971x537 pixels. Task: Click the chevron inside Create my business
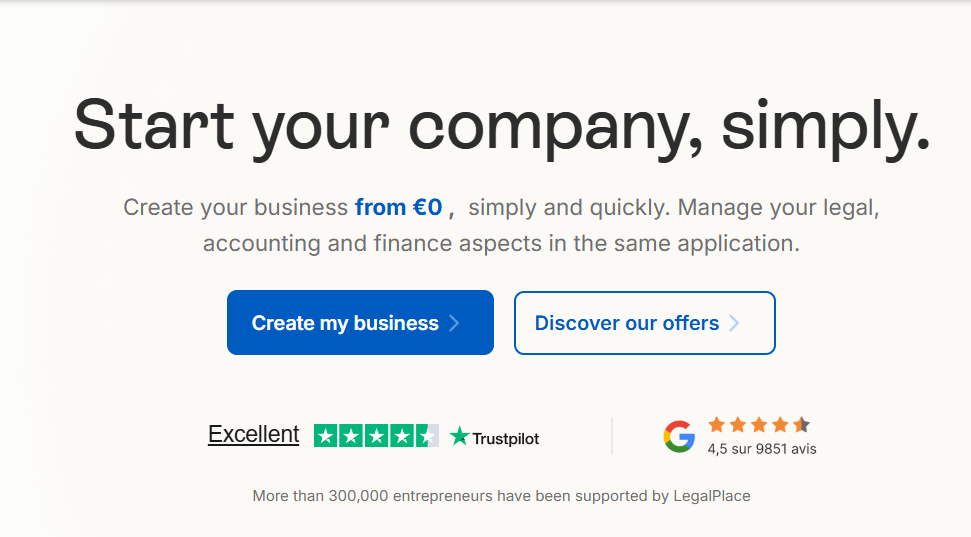tap(454, 323)
